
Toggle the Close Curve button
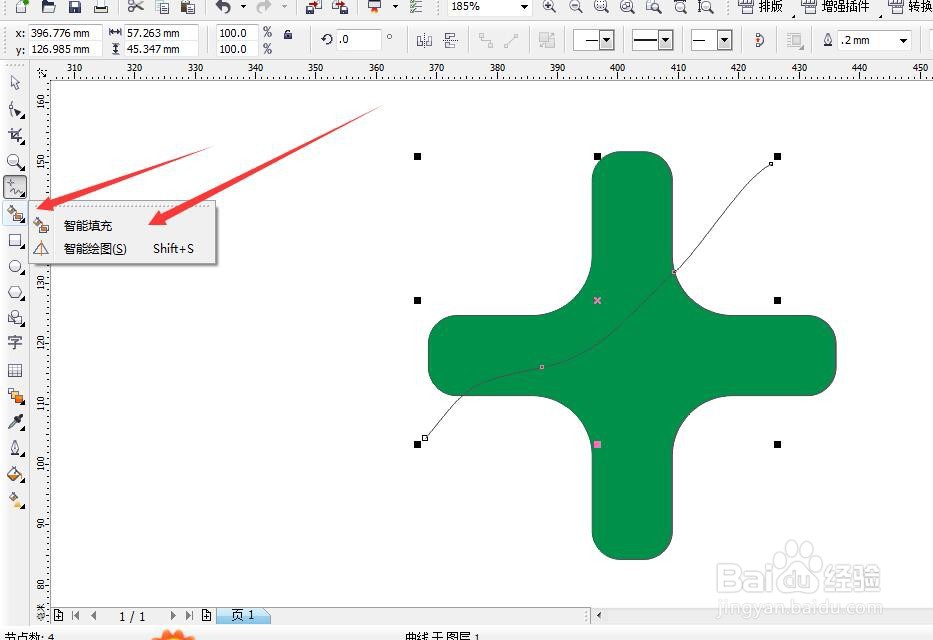click(759, 40)
